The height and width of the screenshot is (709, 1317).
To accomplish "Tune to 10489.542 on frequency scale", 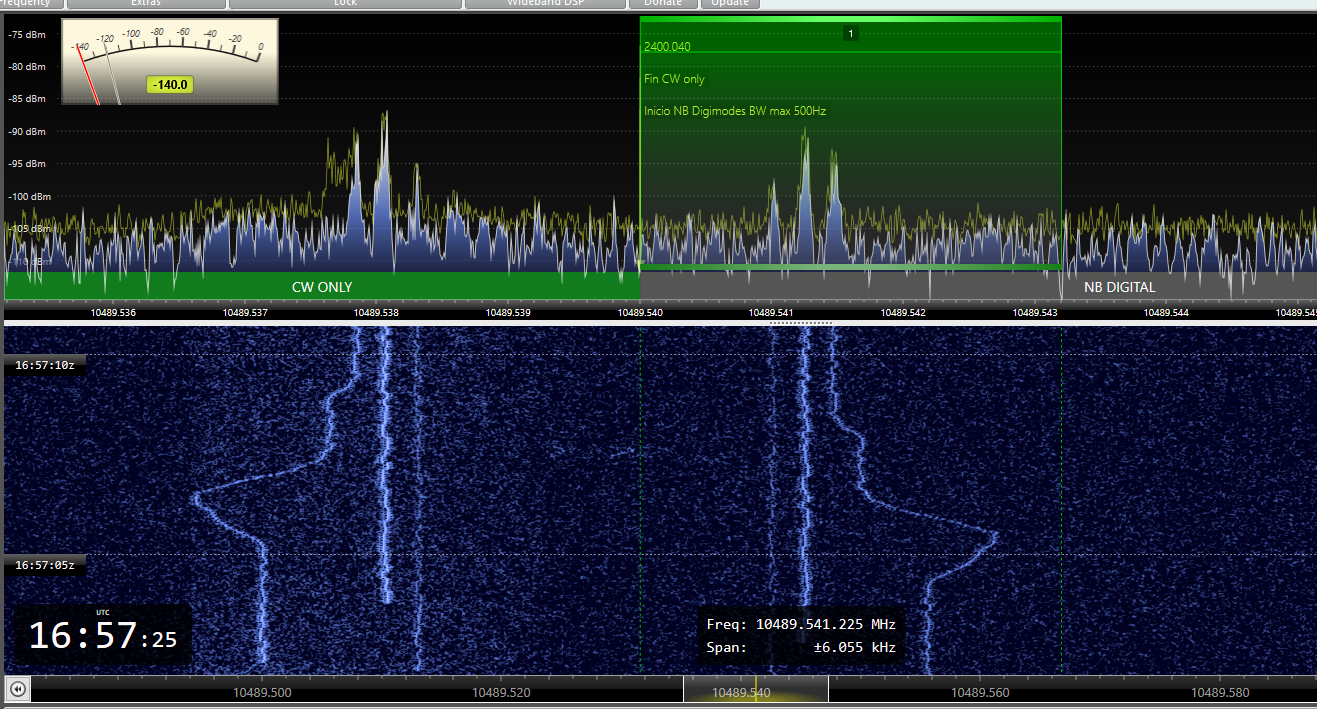I will (x=903, y=312).
